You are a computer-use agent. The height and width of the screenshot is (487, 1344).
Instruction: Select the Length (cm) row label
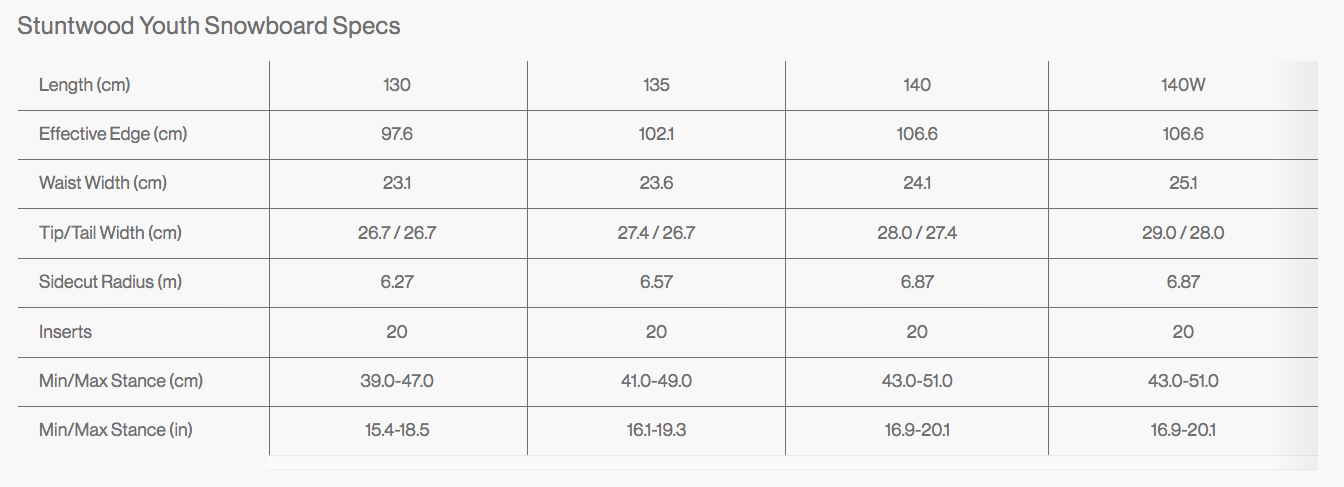coord(85,85)
